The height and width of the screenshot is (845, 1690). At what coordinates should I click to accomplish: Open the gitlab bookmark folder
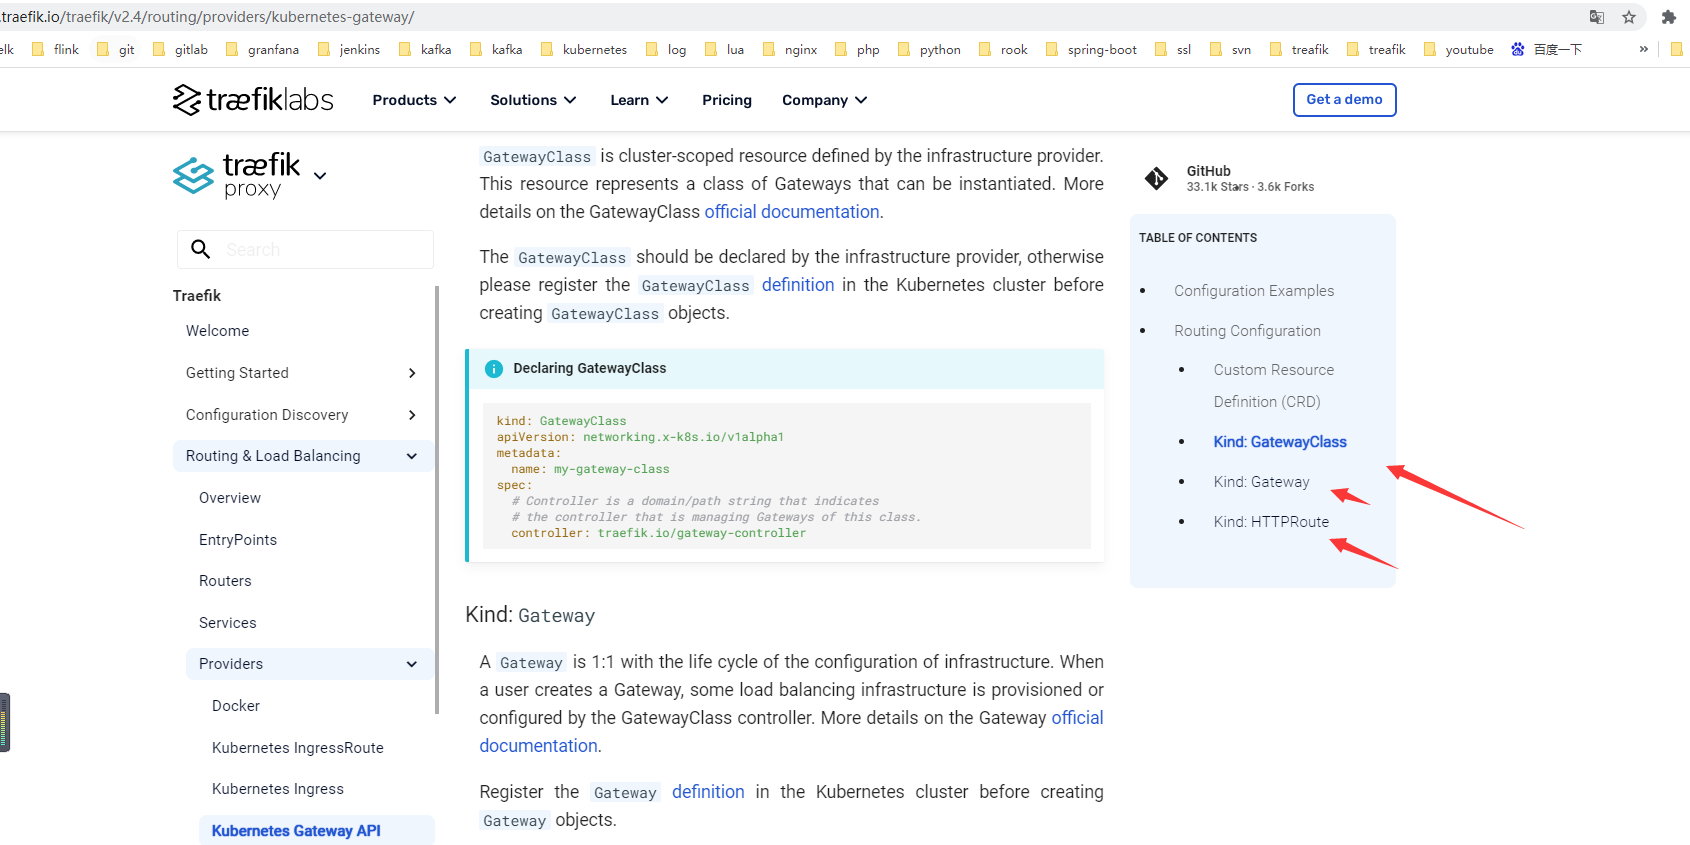(x=180, y=49)
